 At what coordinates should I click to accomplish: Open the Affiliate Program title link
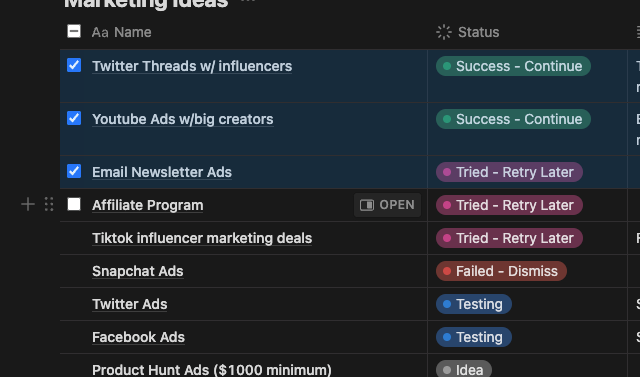coord(147,205)
